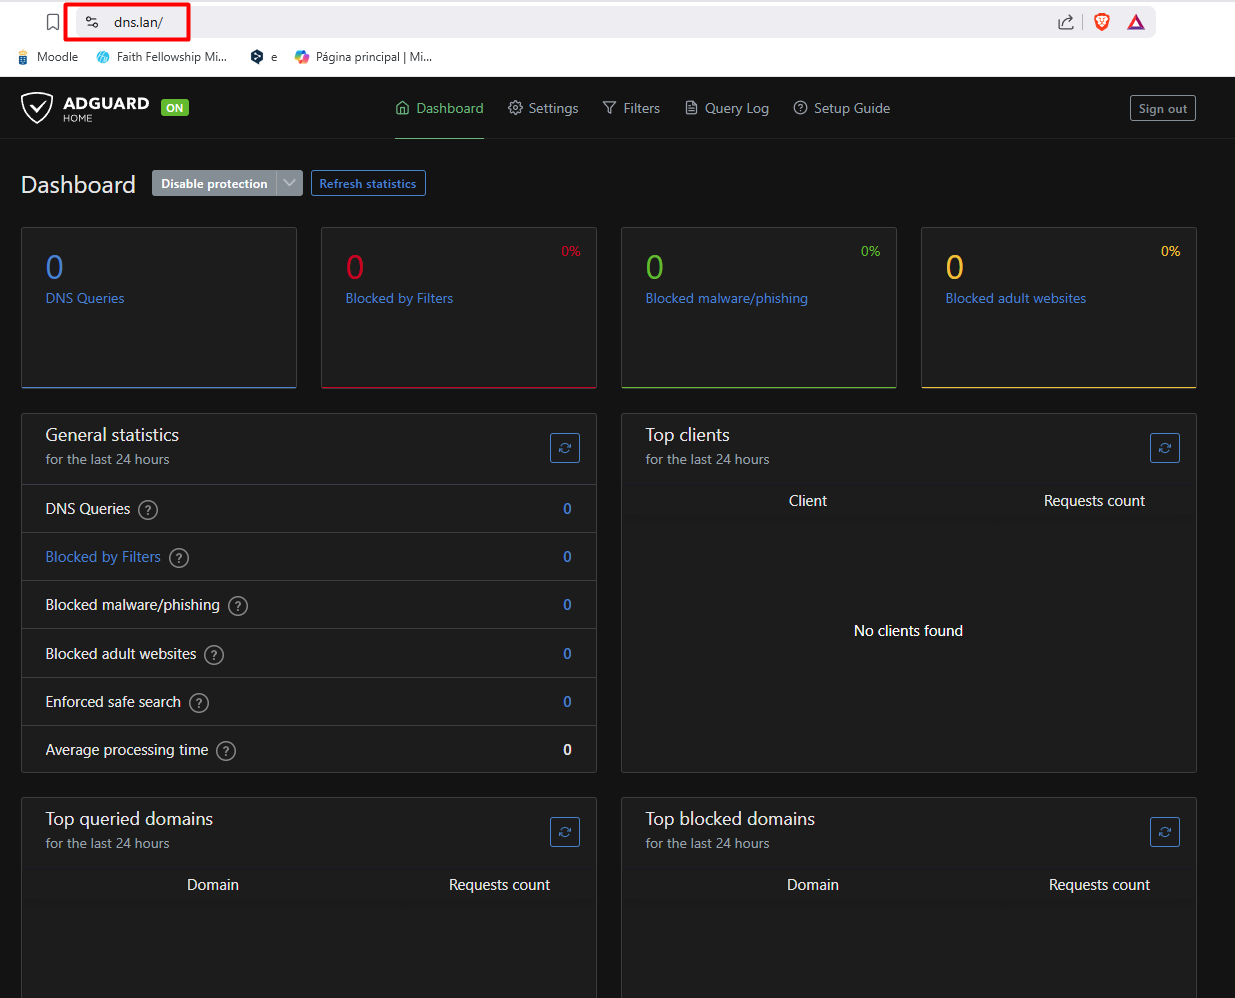Refresh the Top clients panel
The width and height of the screenshot is (1235, 998).
tap(1165, 448)
